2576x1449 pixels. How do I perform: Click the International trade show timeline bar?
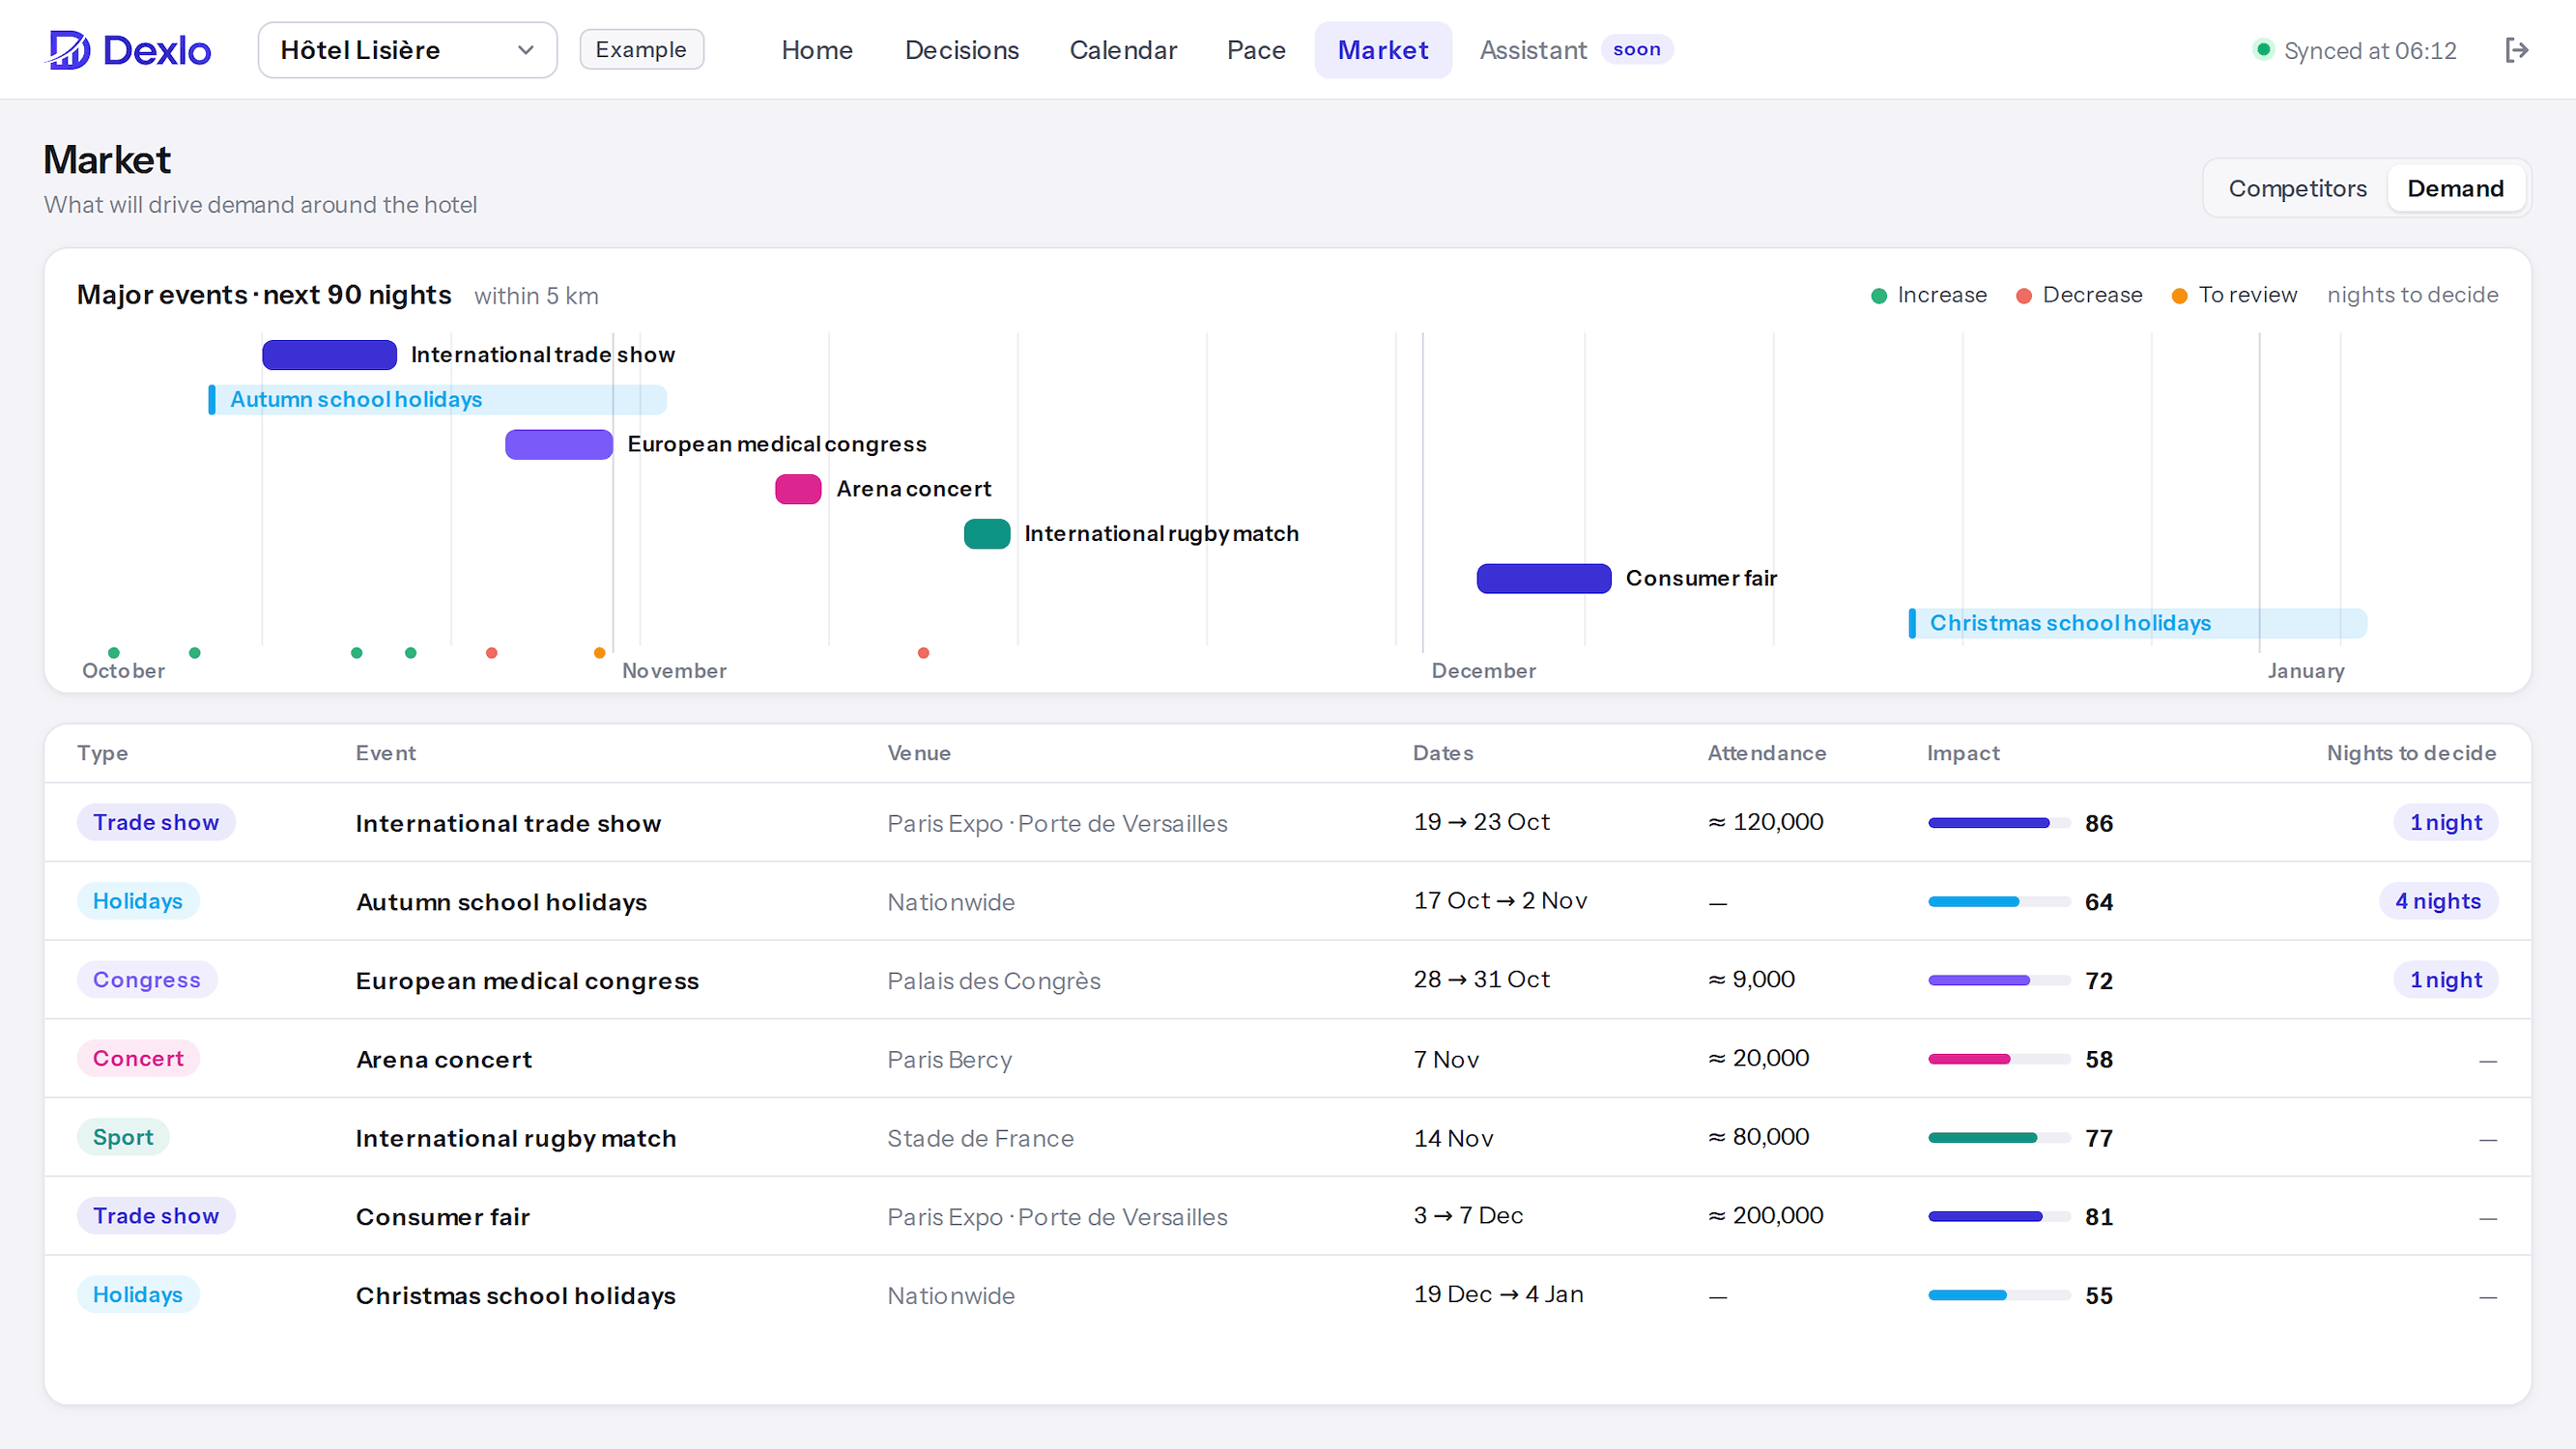[329, 355]
